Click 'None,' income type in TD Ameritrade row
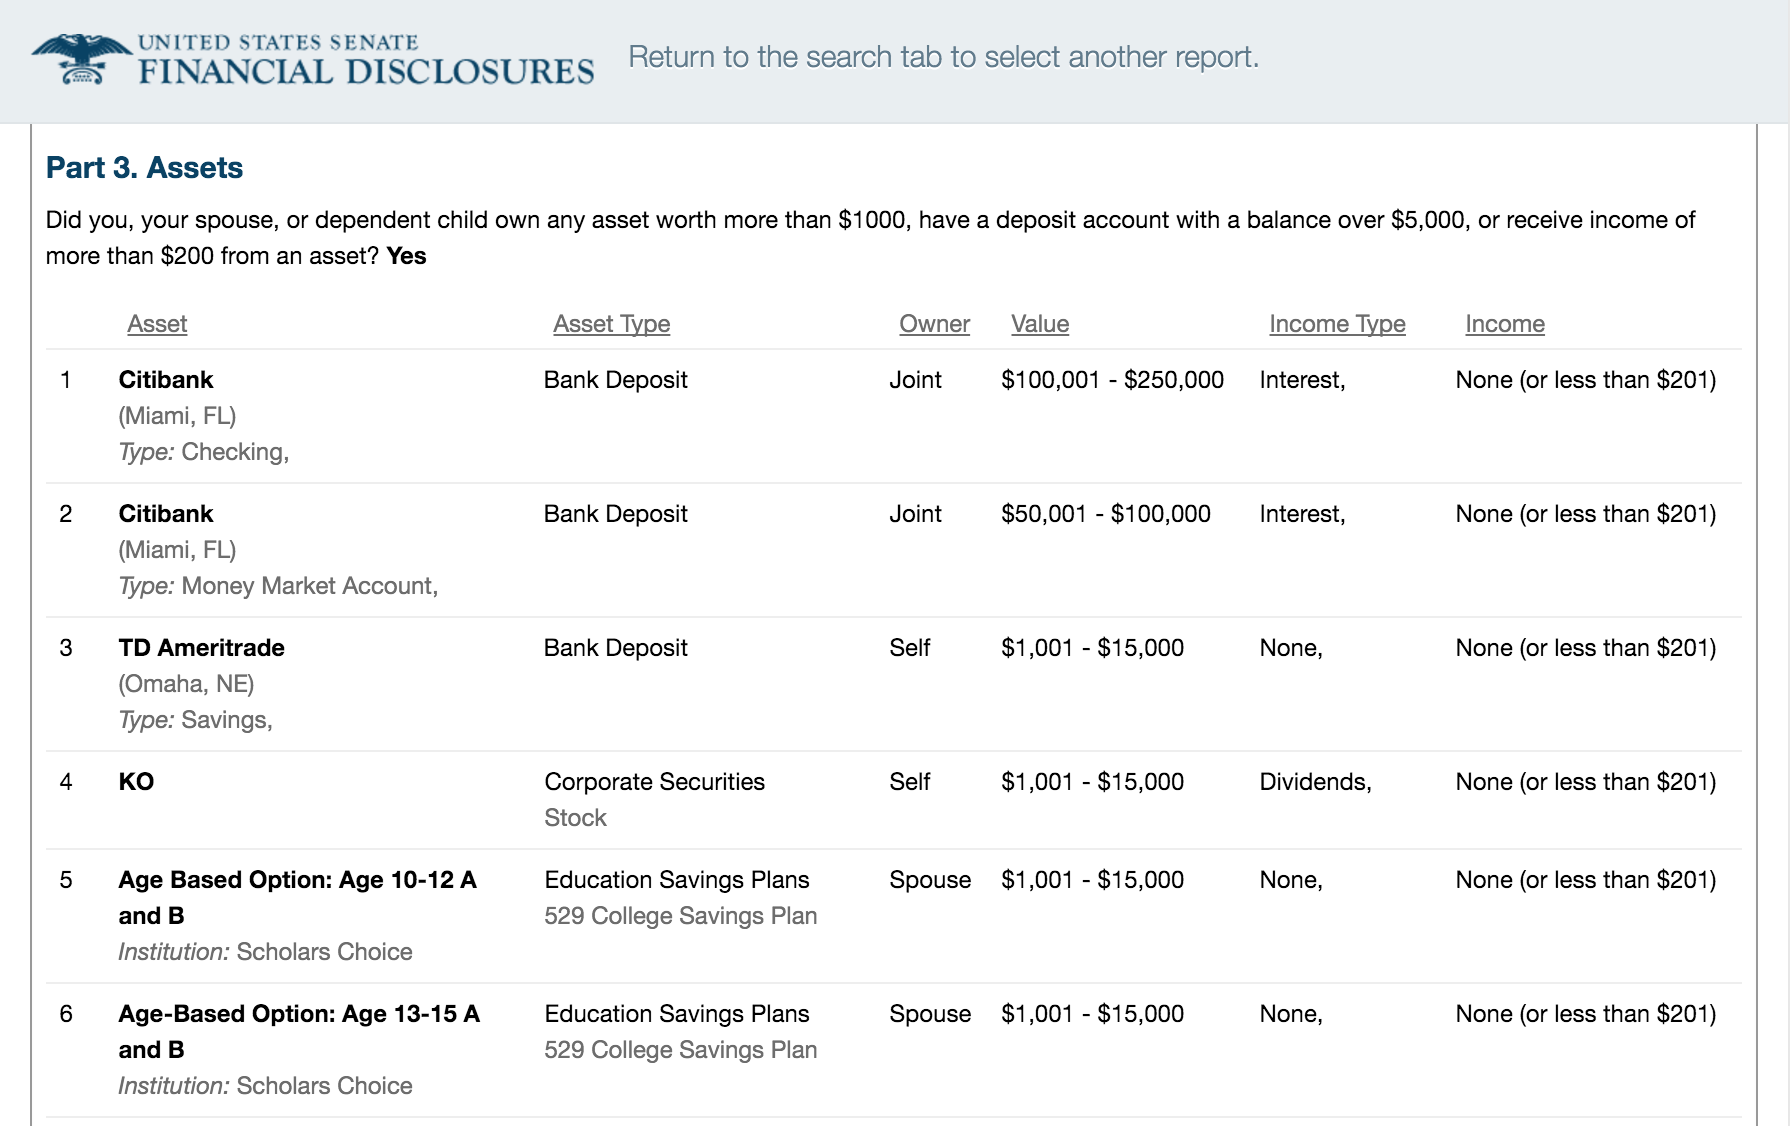 tap(1291, 648)
